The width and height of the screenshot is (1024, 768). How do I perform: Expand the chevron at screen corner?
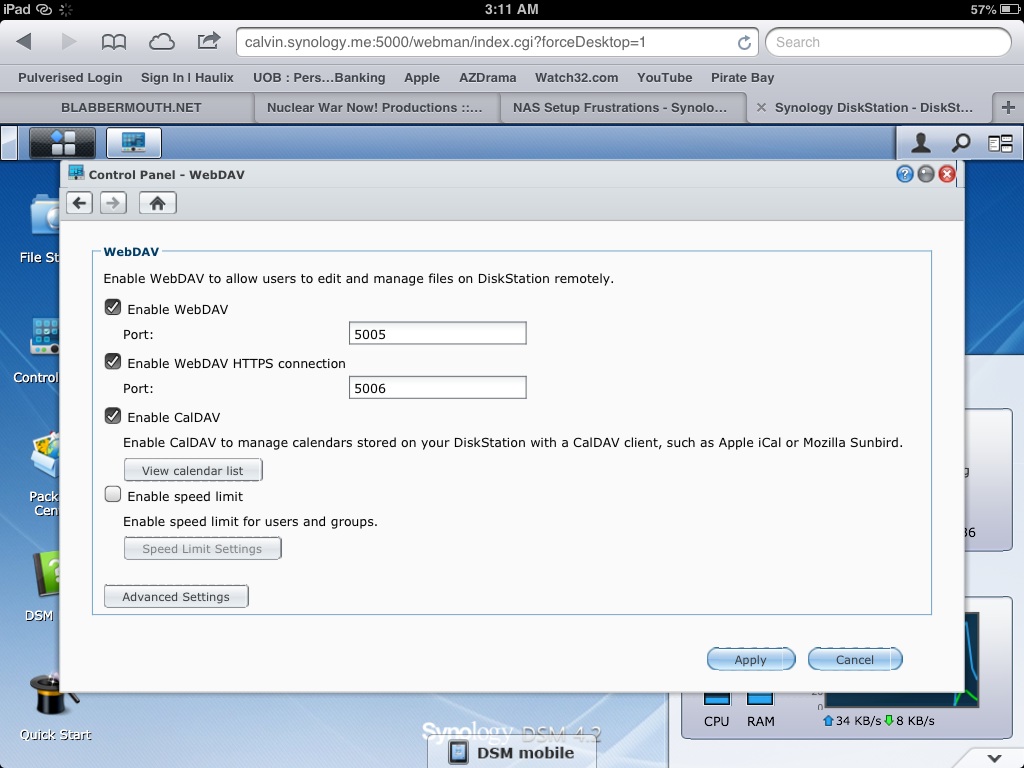coord(995,758)
